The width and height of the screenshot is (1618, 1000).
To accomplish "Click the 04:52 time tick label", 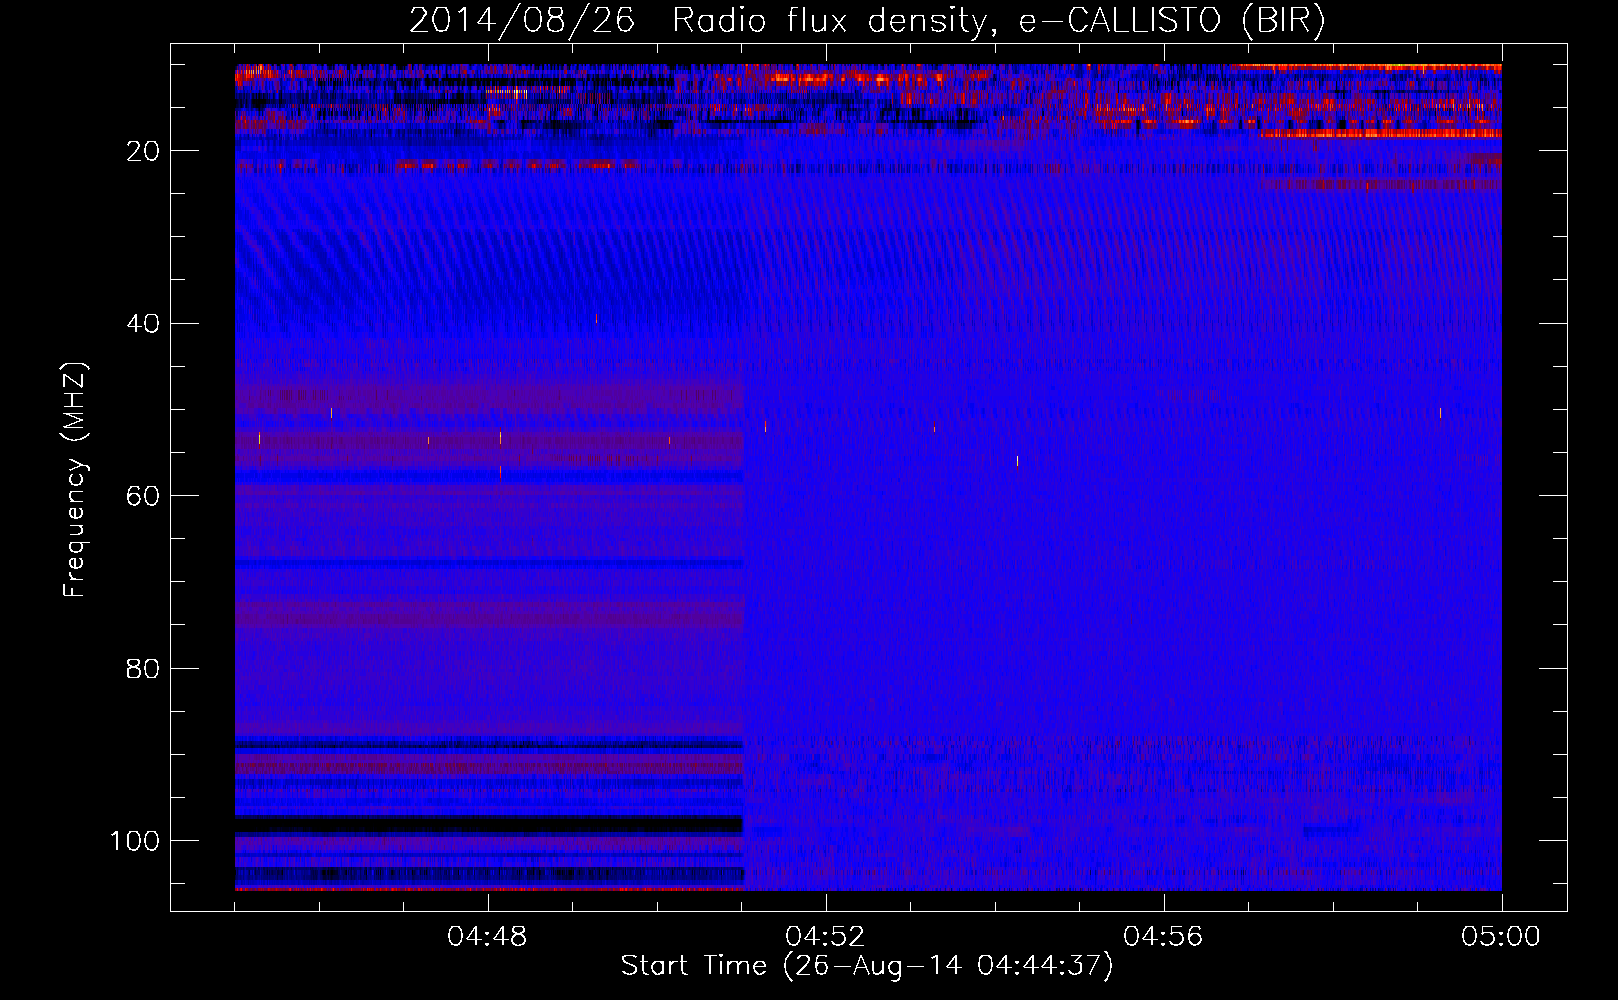I will click(x=825, y=937).
